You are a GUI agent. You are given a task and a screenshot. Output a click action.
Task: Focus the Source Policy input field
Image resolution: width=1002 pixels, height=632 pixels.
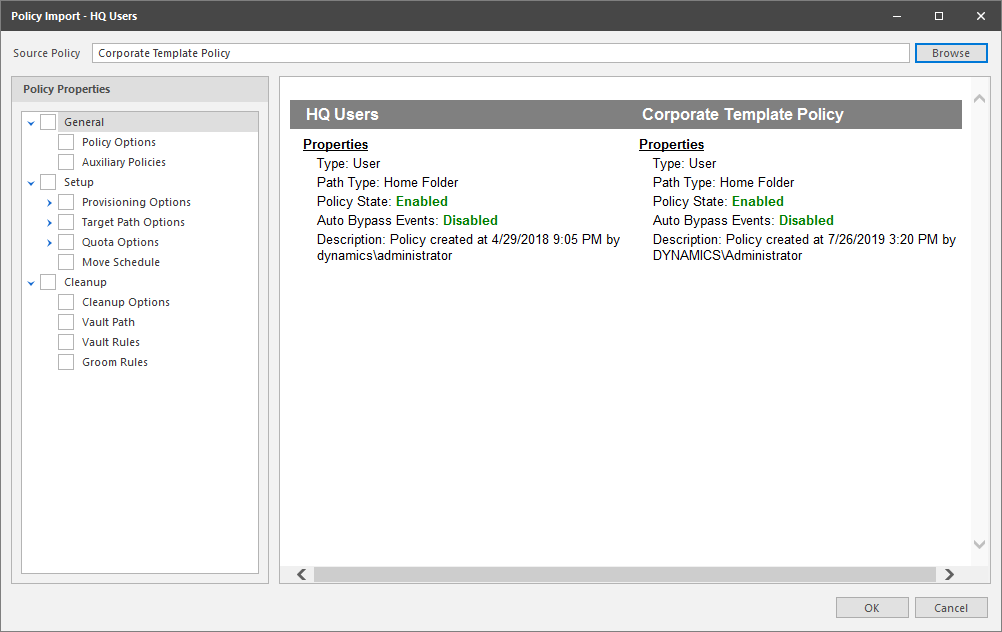click(x=500, y=53)
